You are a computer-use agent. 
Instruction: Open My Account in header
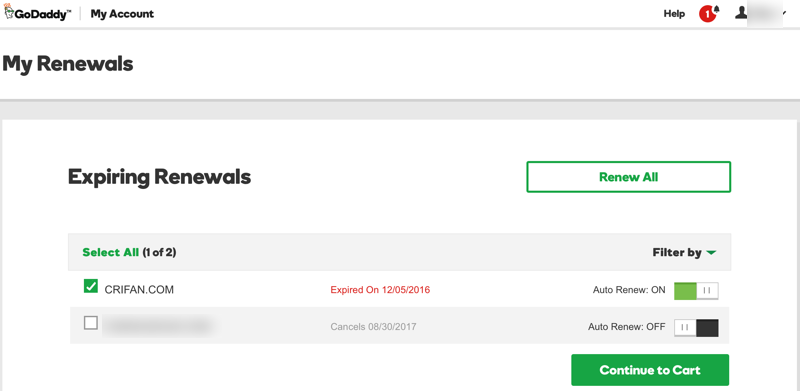click(x=122, y=14)
